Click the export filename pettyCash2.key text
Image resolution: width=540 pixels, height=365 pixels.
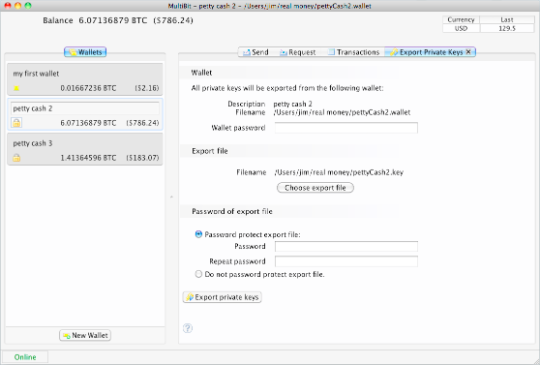tap(339, 172)
